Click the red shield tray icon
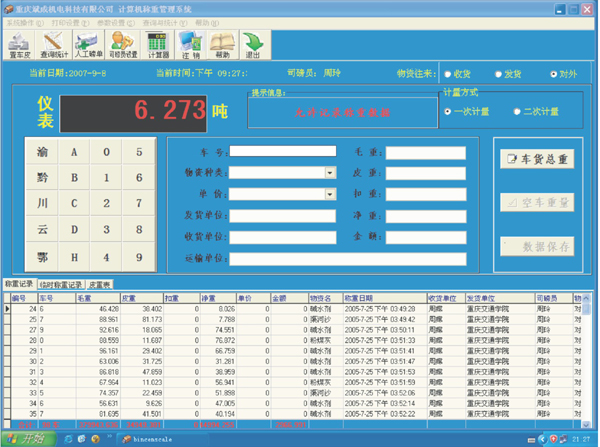This screenshot has width=600, height=447. (x=553, y=439)
